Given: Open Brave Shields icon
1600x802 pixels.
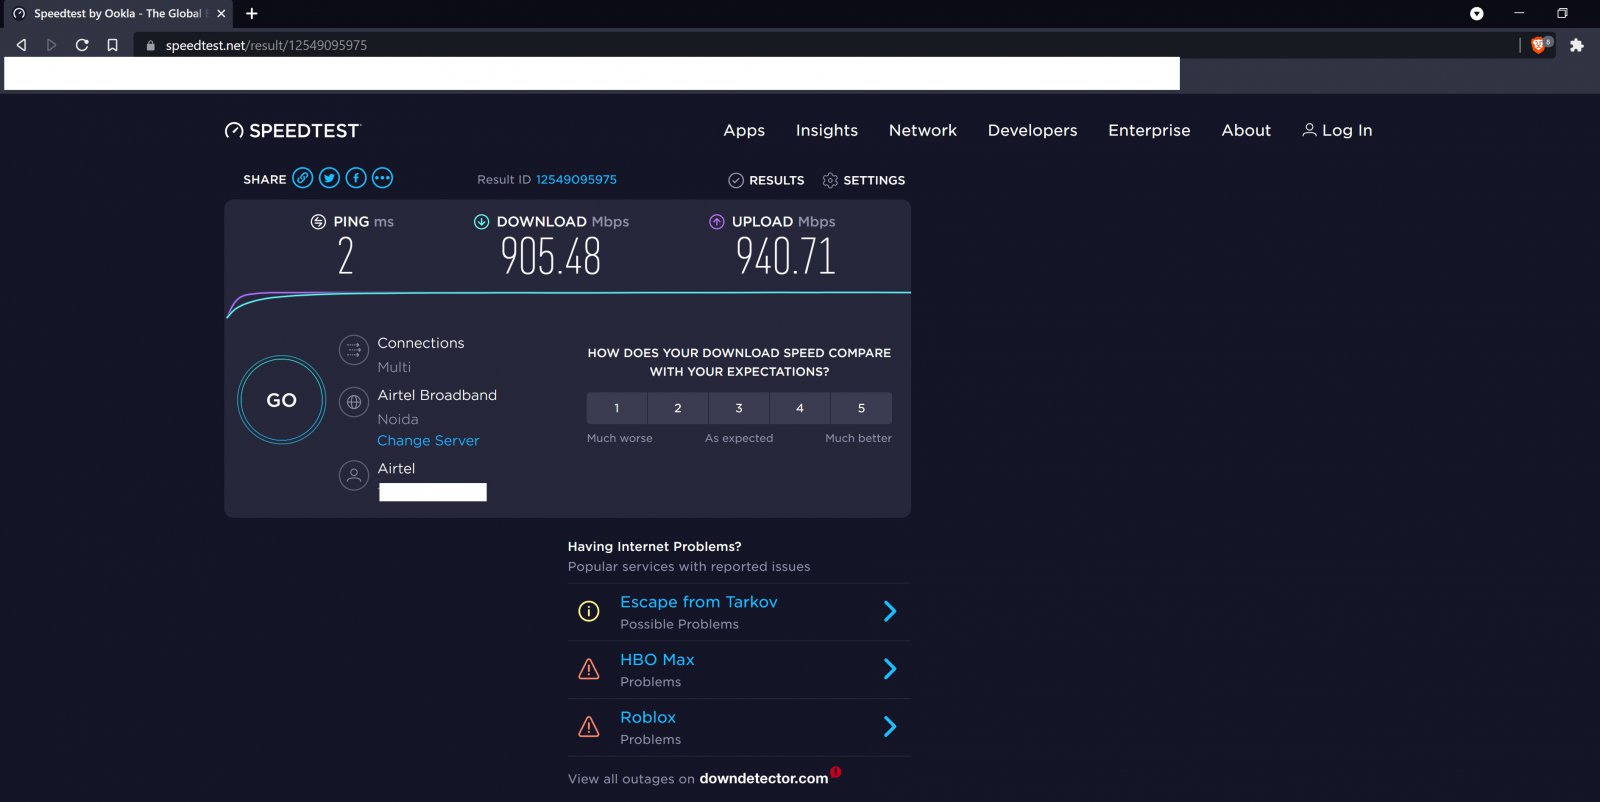Looking at the screenshot, I should point(1540,45).
